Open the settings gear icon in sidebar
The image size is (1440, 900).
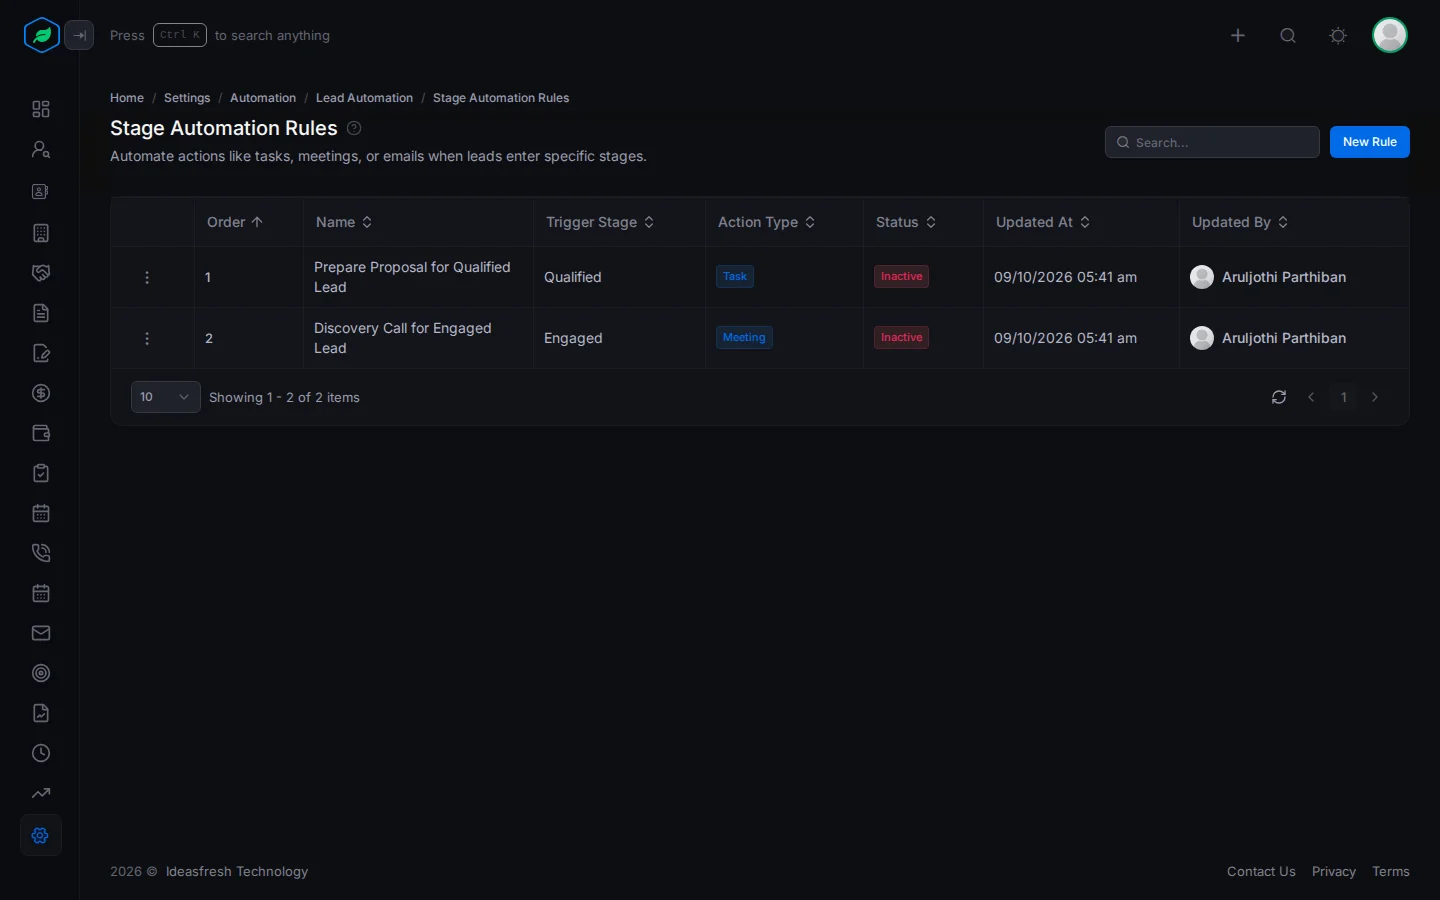[41, 836]
